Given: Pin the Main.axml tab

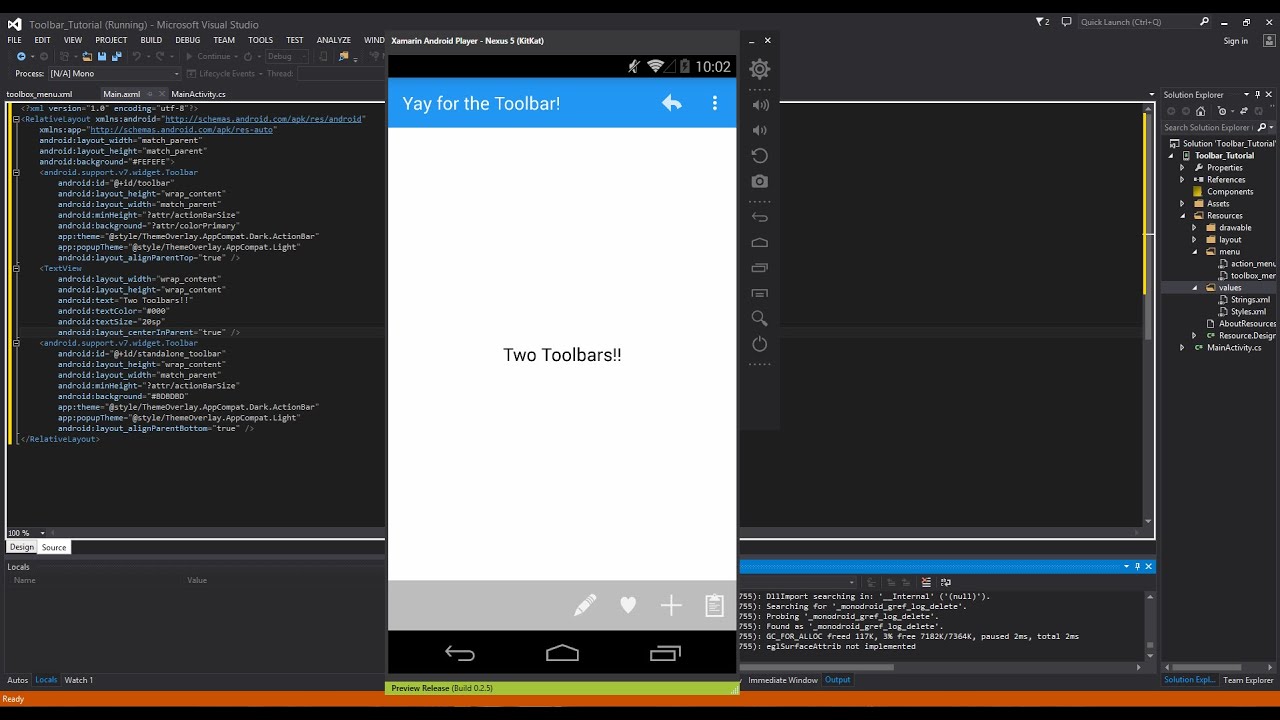Looking at the screenshot, I should 150,94.
